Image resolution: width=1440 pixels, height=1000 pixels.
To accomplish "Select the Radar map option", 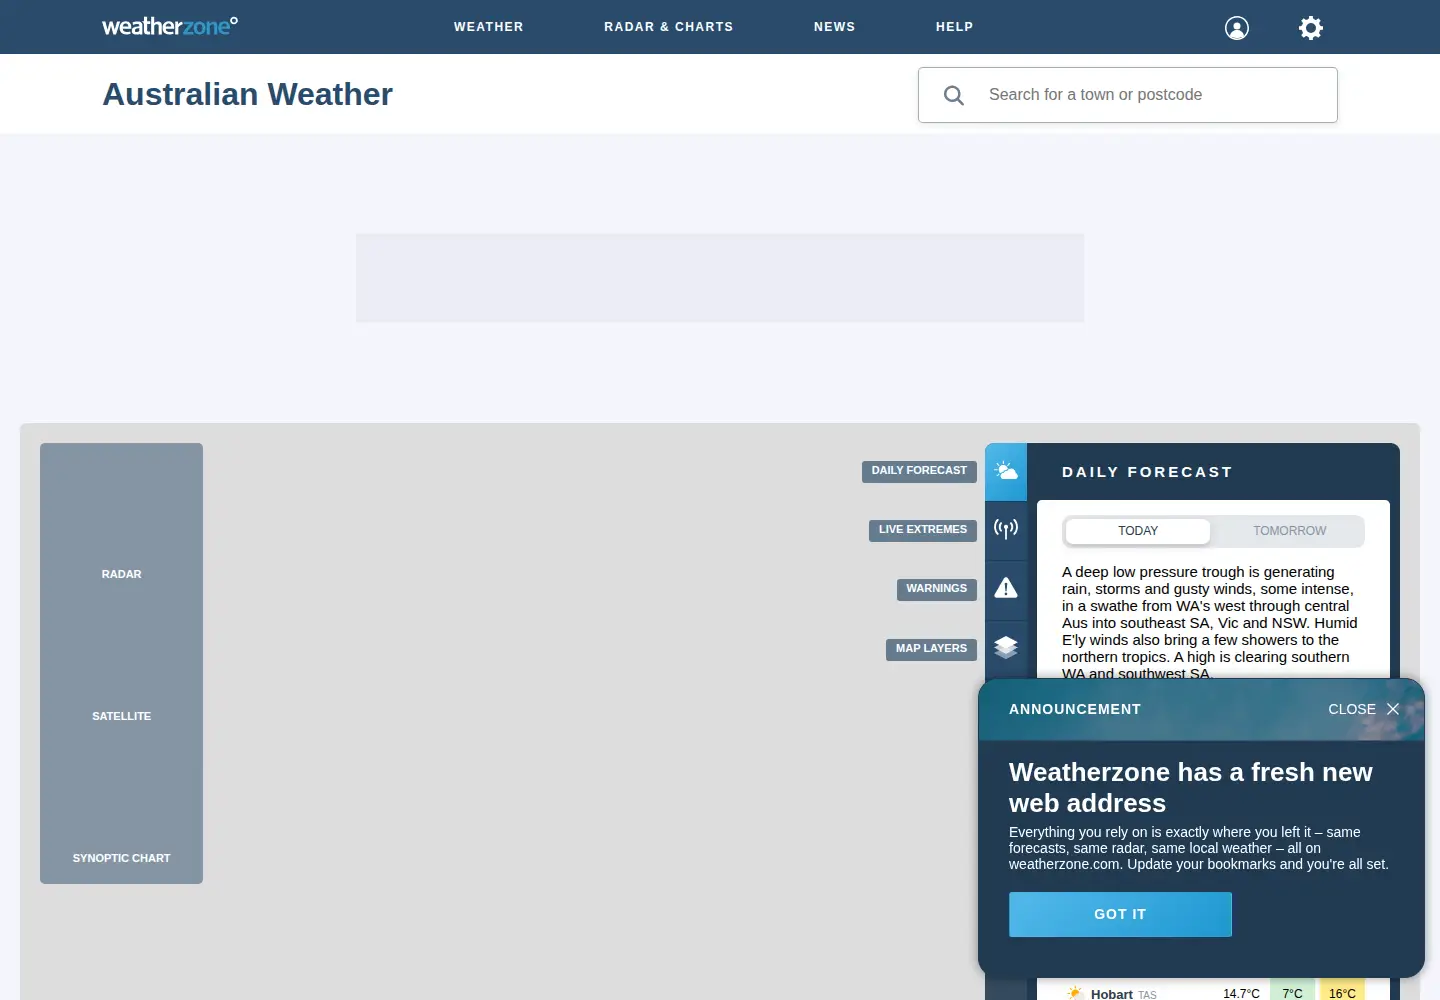I will tap(122, 574).
